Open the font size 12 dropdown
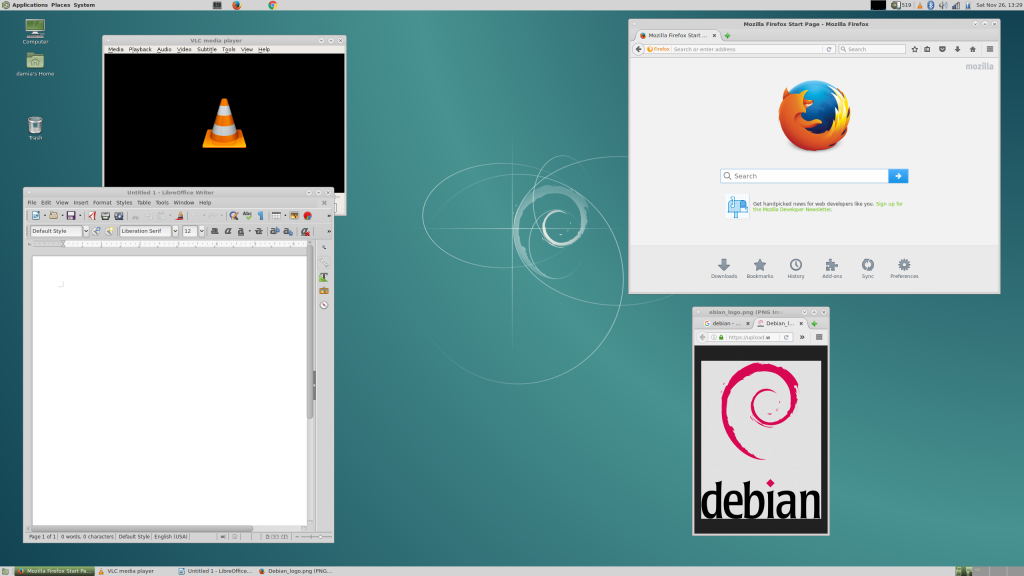Screen dimensions: 1024x576 click(x=201, y=231)
